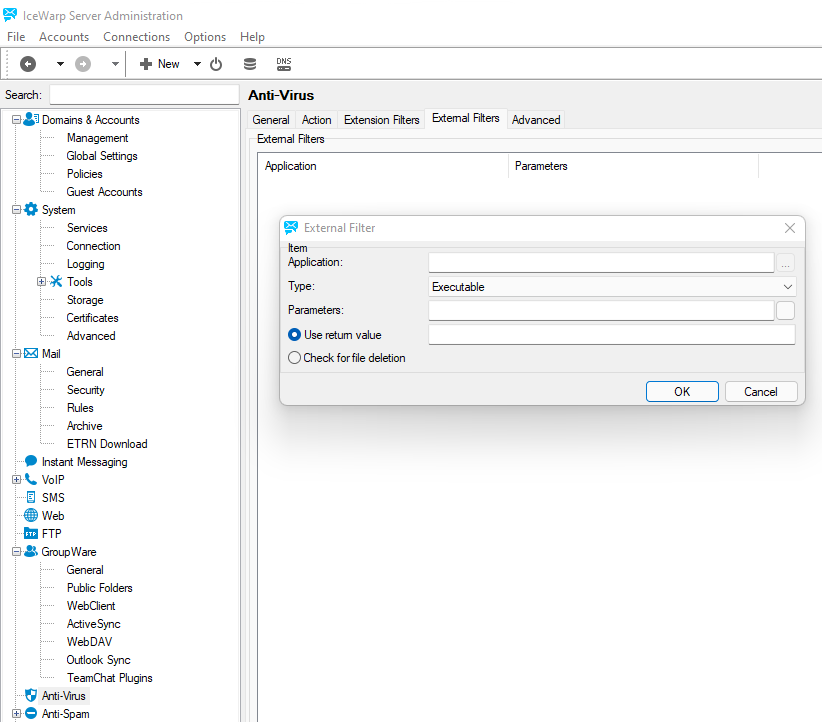Select Policies in the tree

[x=84, y=174]
